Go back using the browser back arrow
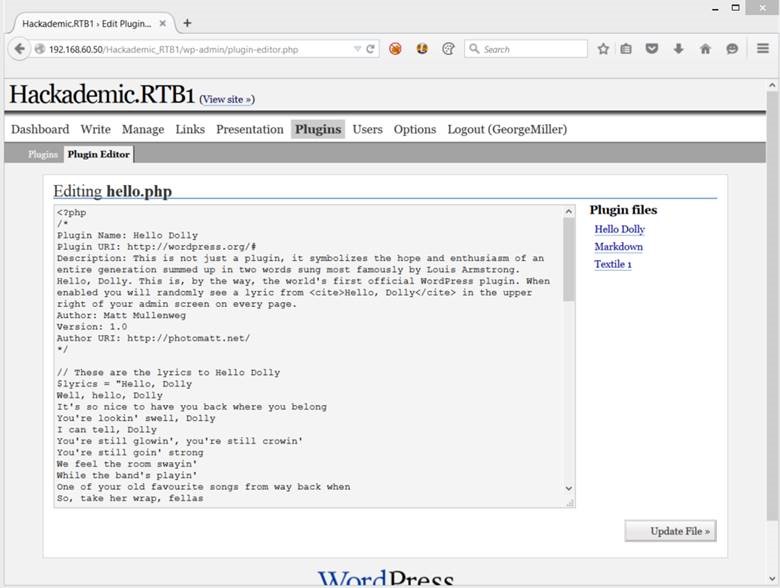The width and height of the screenshot is (780, 588). coord(19,49)
